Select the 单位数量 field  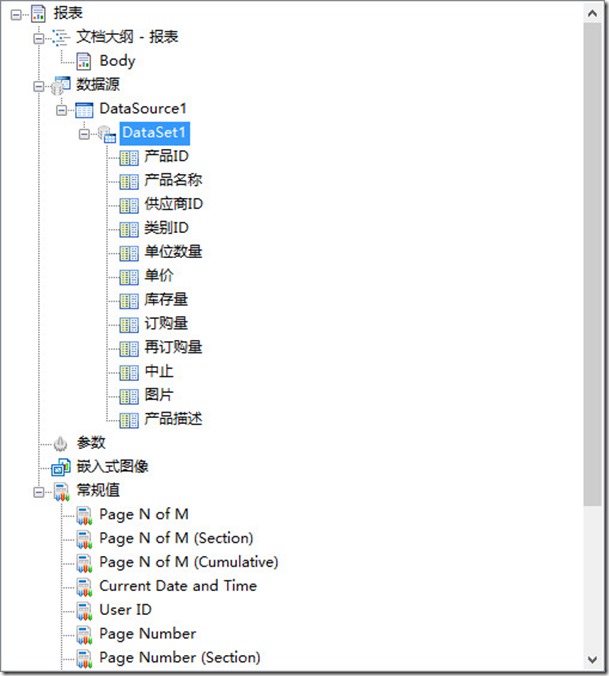click(x=173, y=252)
